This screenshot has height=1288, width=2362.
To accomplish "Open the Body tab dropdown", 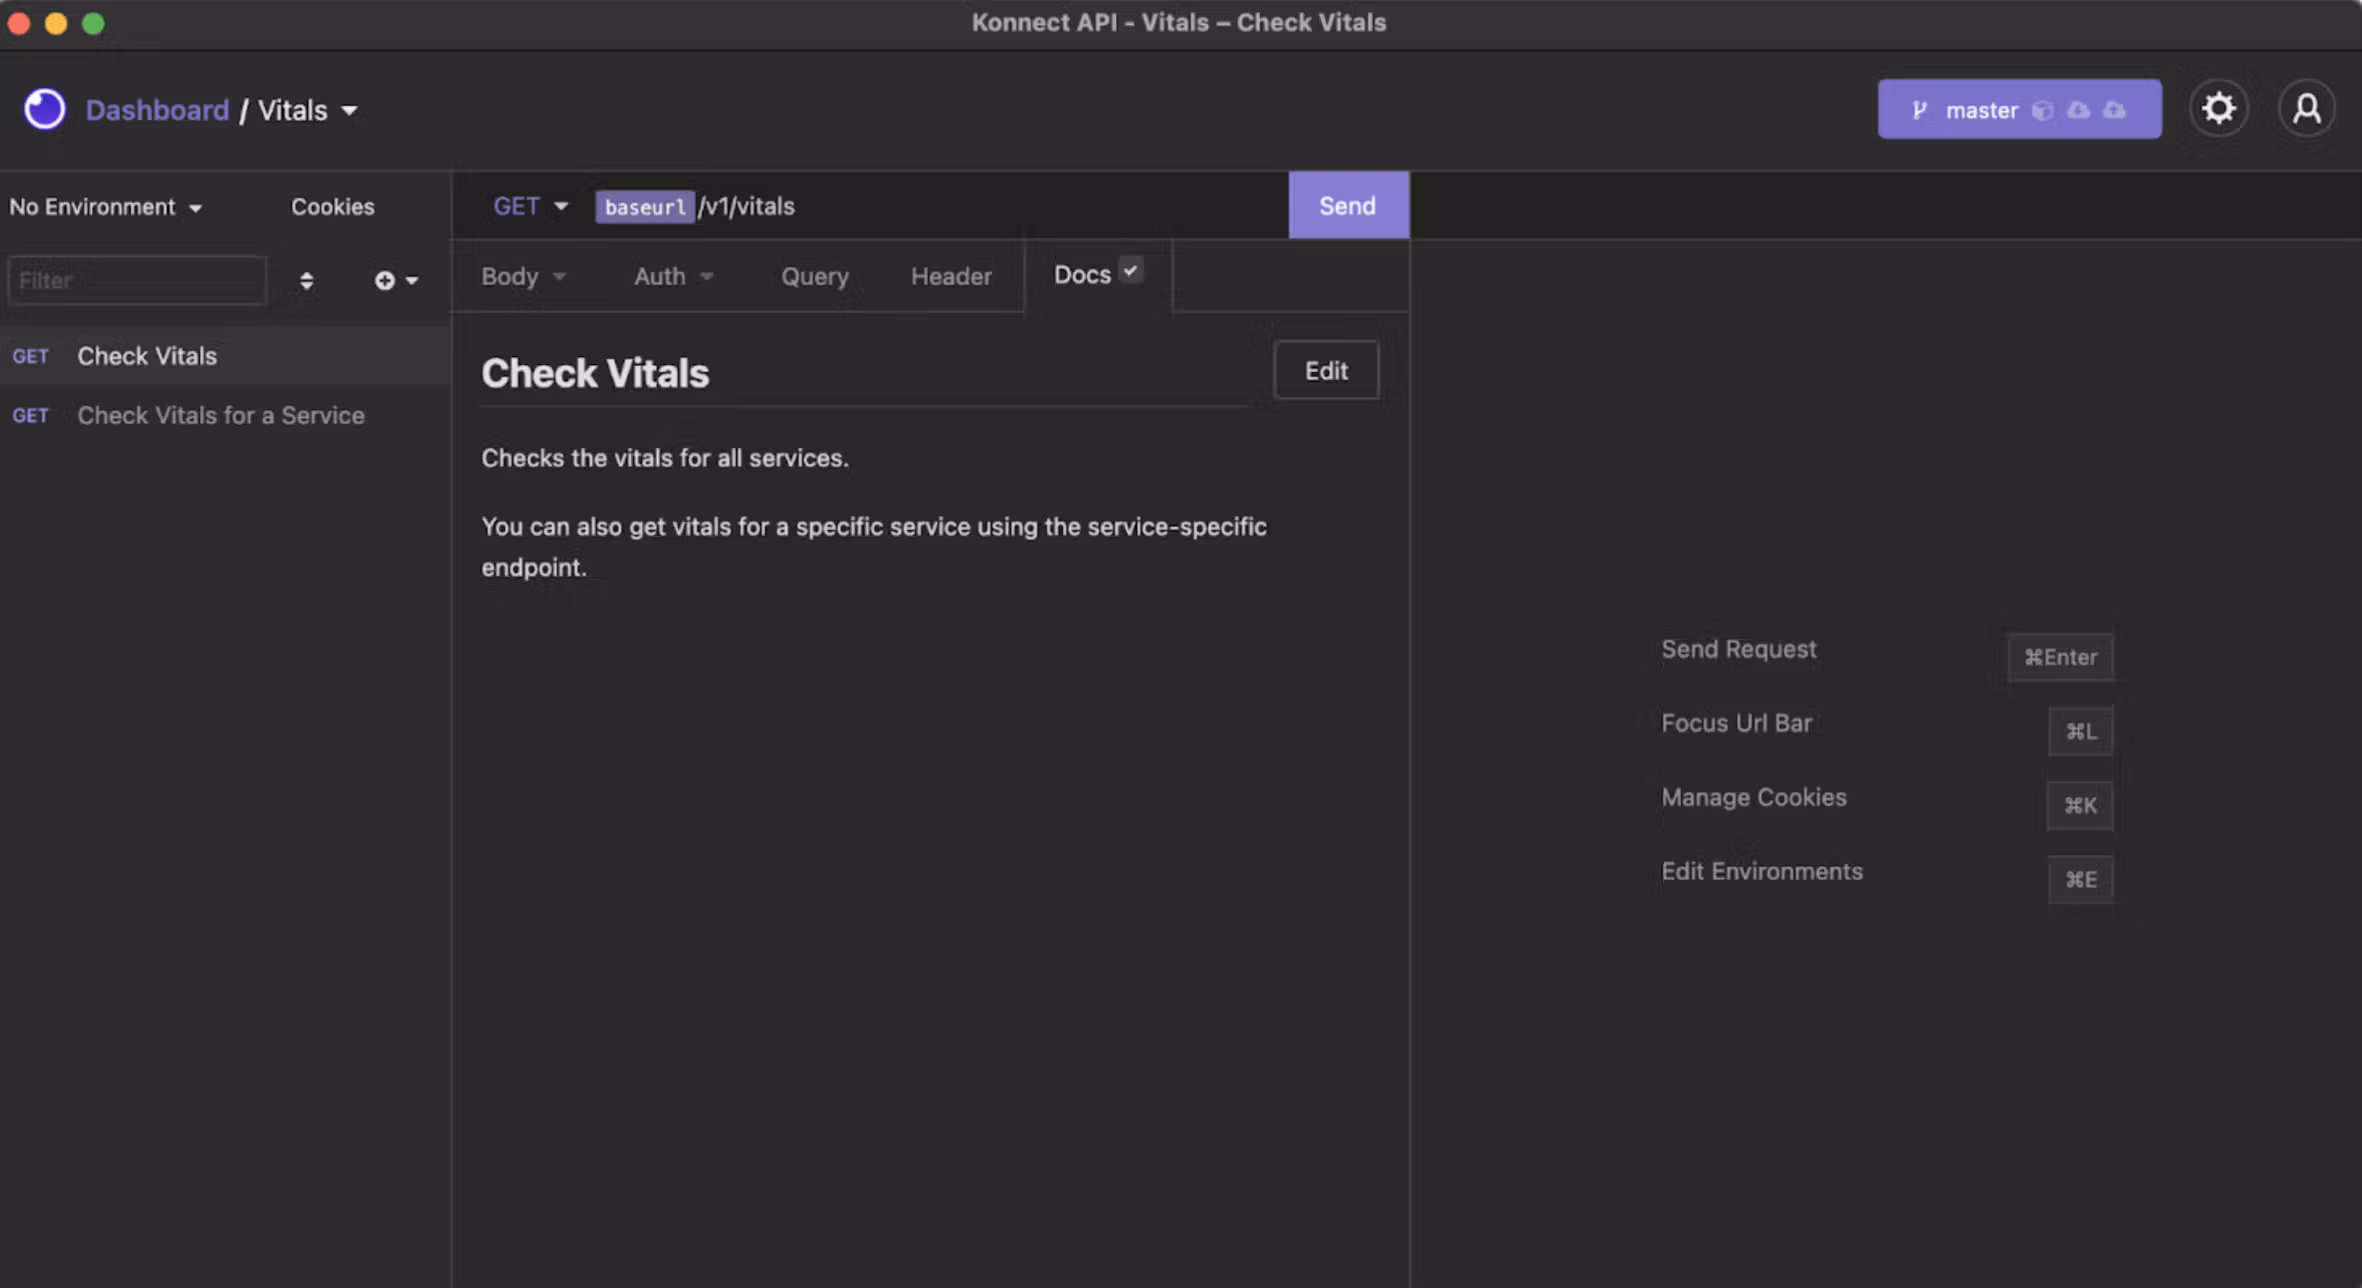I will [x=523, y=276].
